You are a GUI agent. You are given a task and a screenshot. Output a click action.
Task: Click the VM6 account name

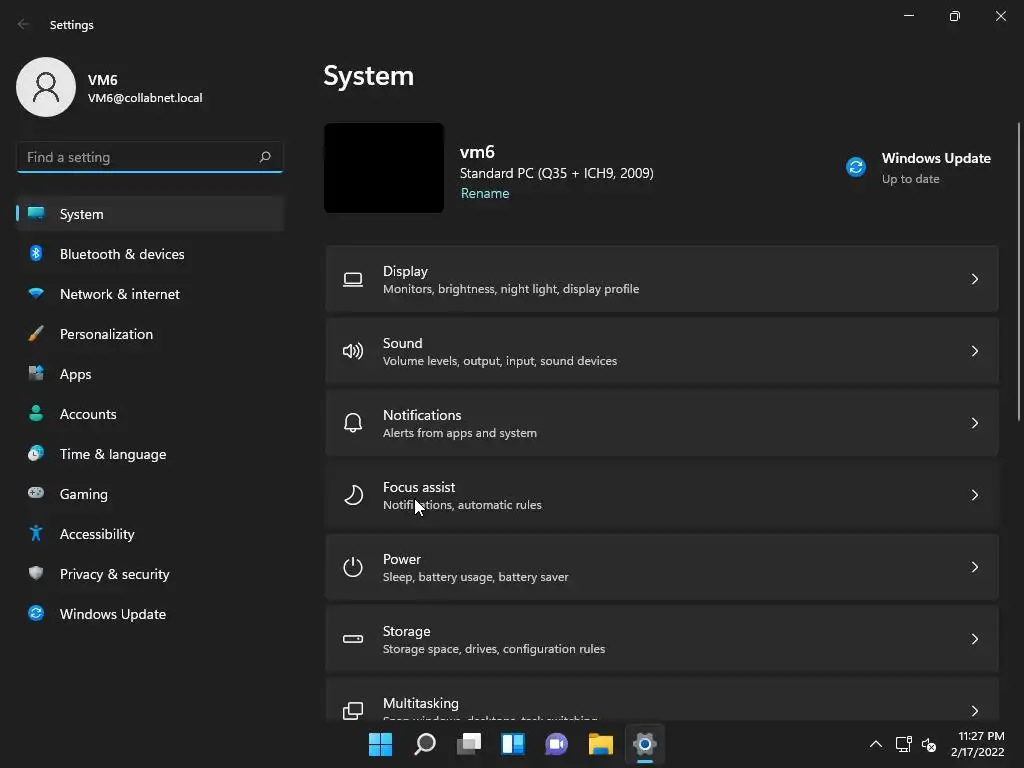click(103, 80)
